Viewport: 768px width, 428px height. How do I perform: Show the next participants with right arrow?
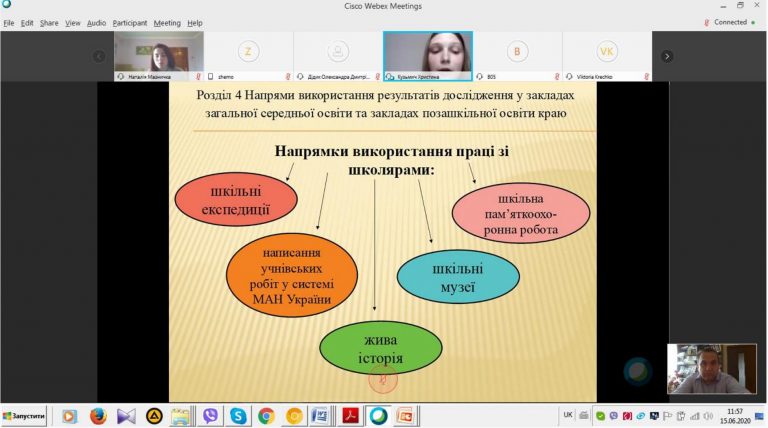pyautogui.click(x=667, y=57)
